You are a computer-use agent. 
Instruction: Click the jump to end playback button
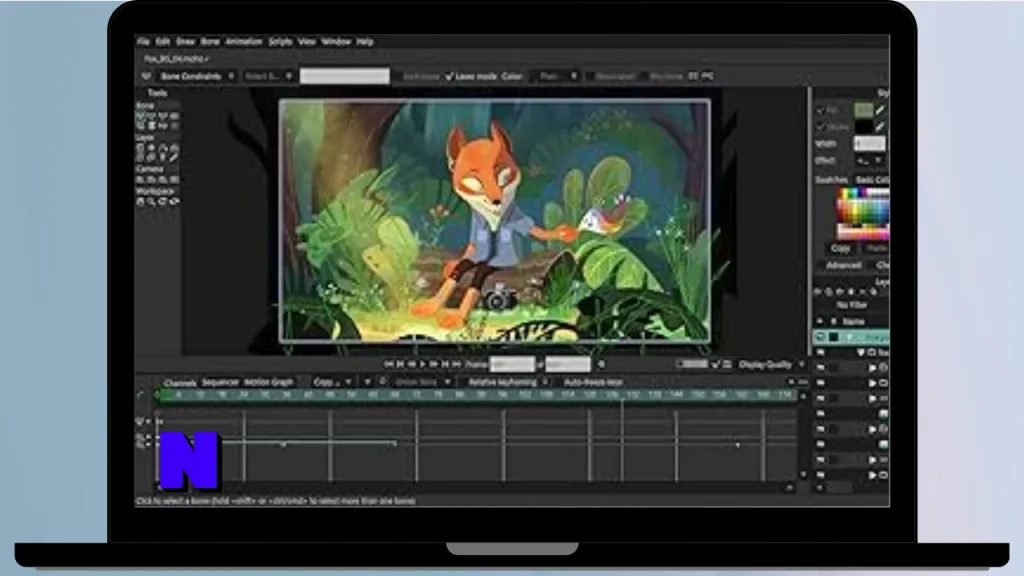[x=457, y=364]
